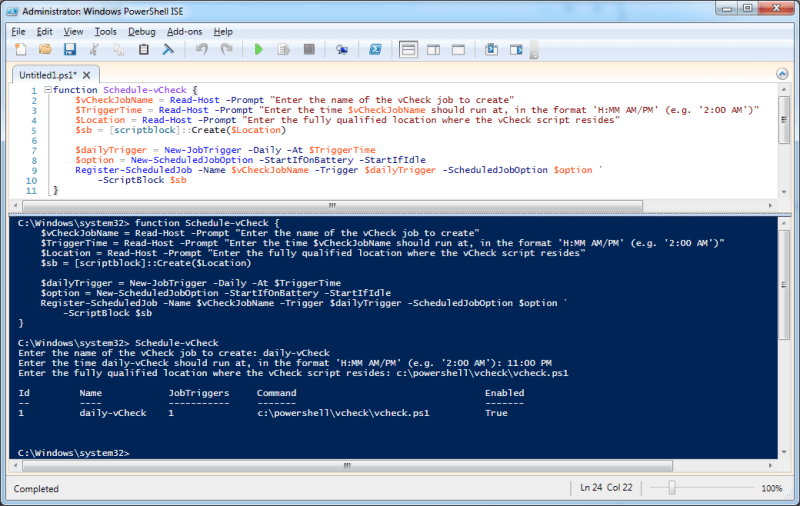The height and width of the screenshot is (506, 800).
Task: Undo the last edit with the toolbar icon
Action: click(202, 49)
